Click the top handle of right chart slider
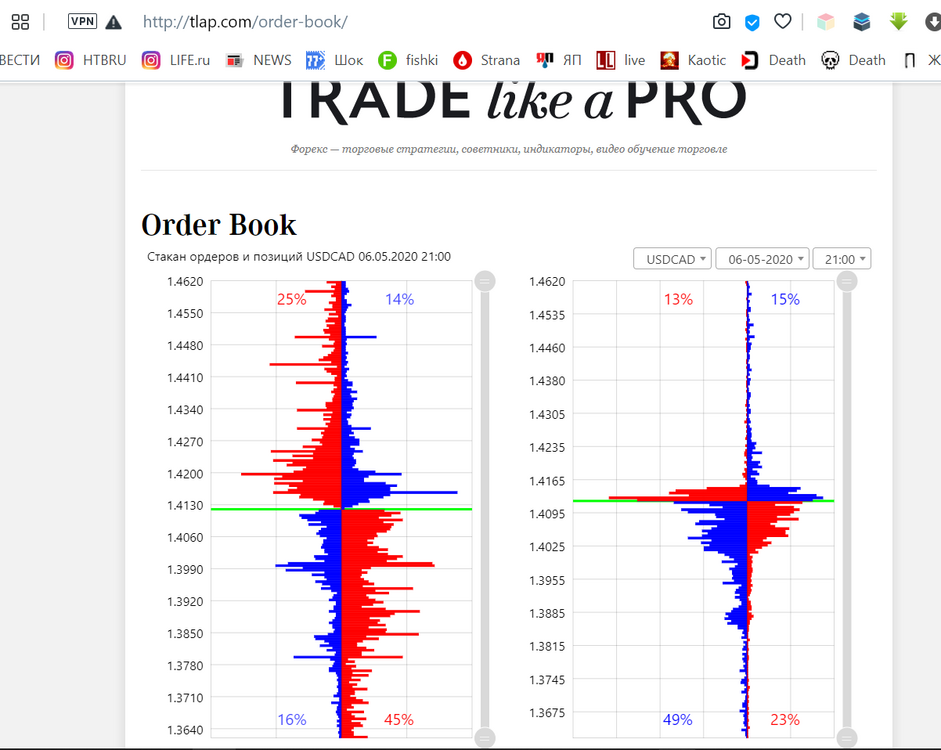 (x=847, y=281)
